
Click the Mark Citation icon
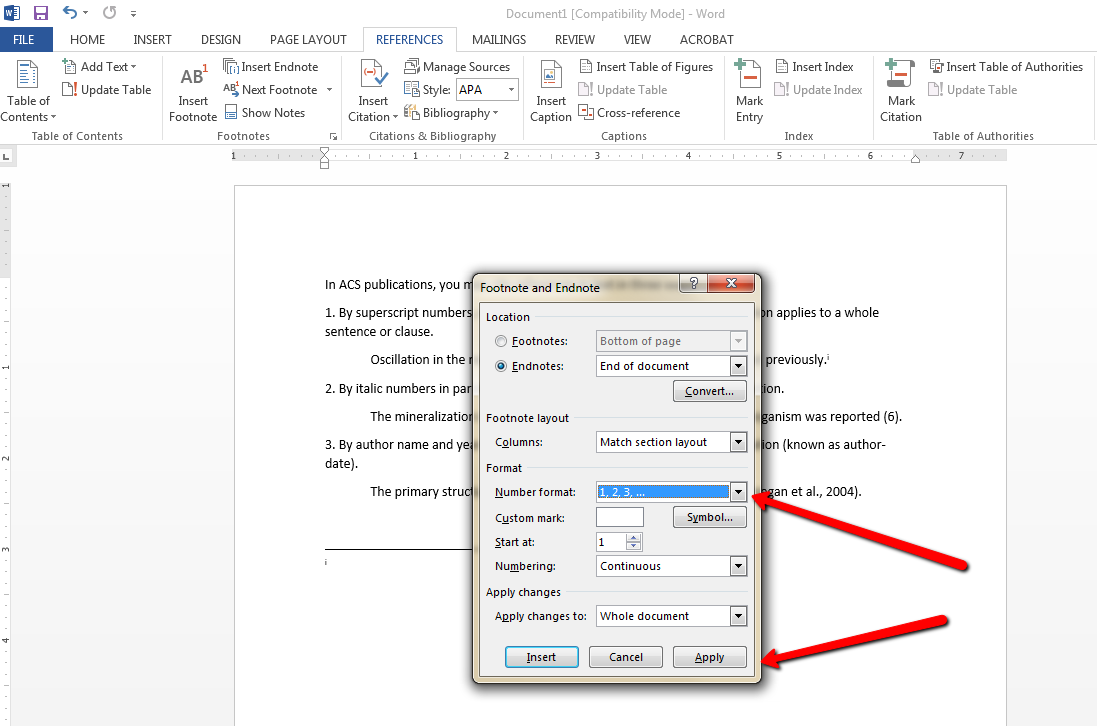[x=900, y=88]
